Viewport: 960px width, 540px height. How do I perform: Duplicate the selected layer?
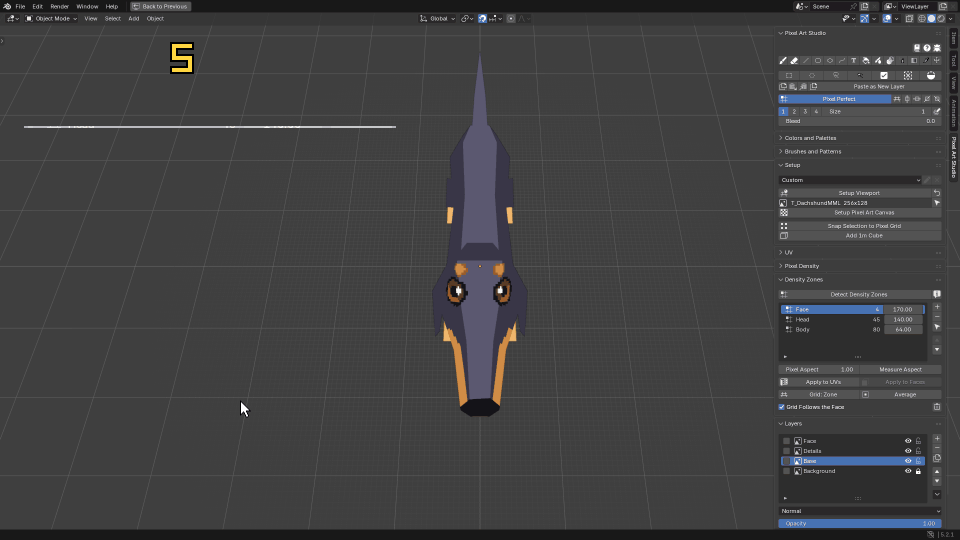(937, 458)
